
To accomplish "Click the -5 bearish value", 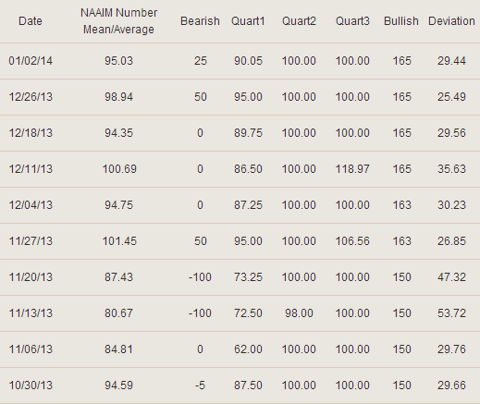I will 200,385.
